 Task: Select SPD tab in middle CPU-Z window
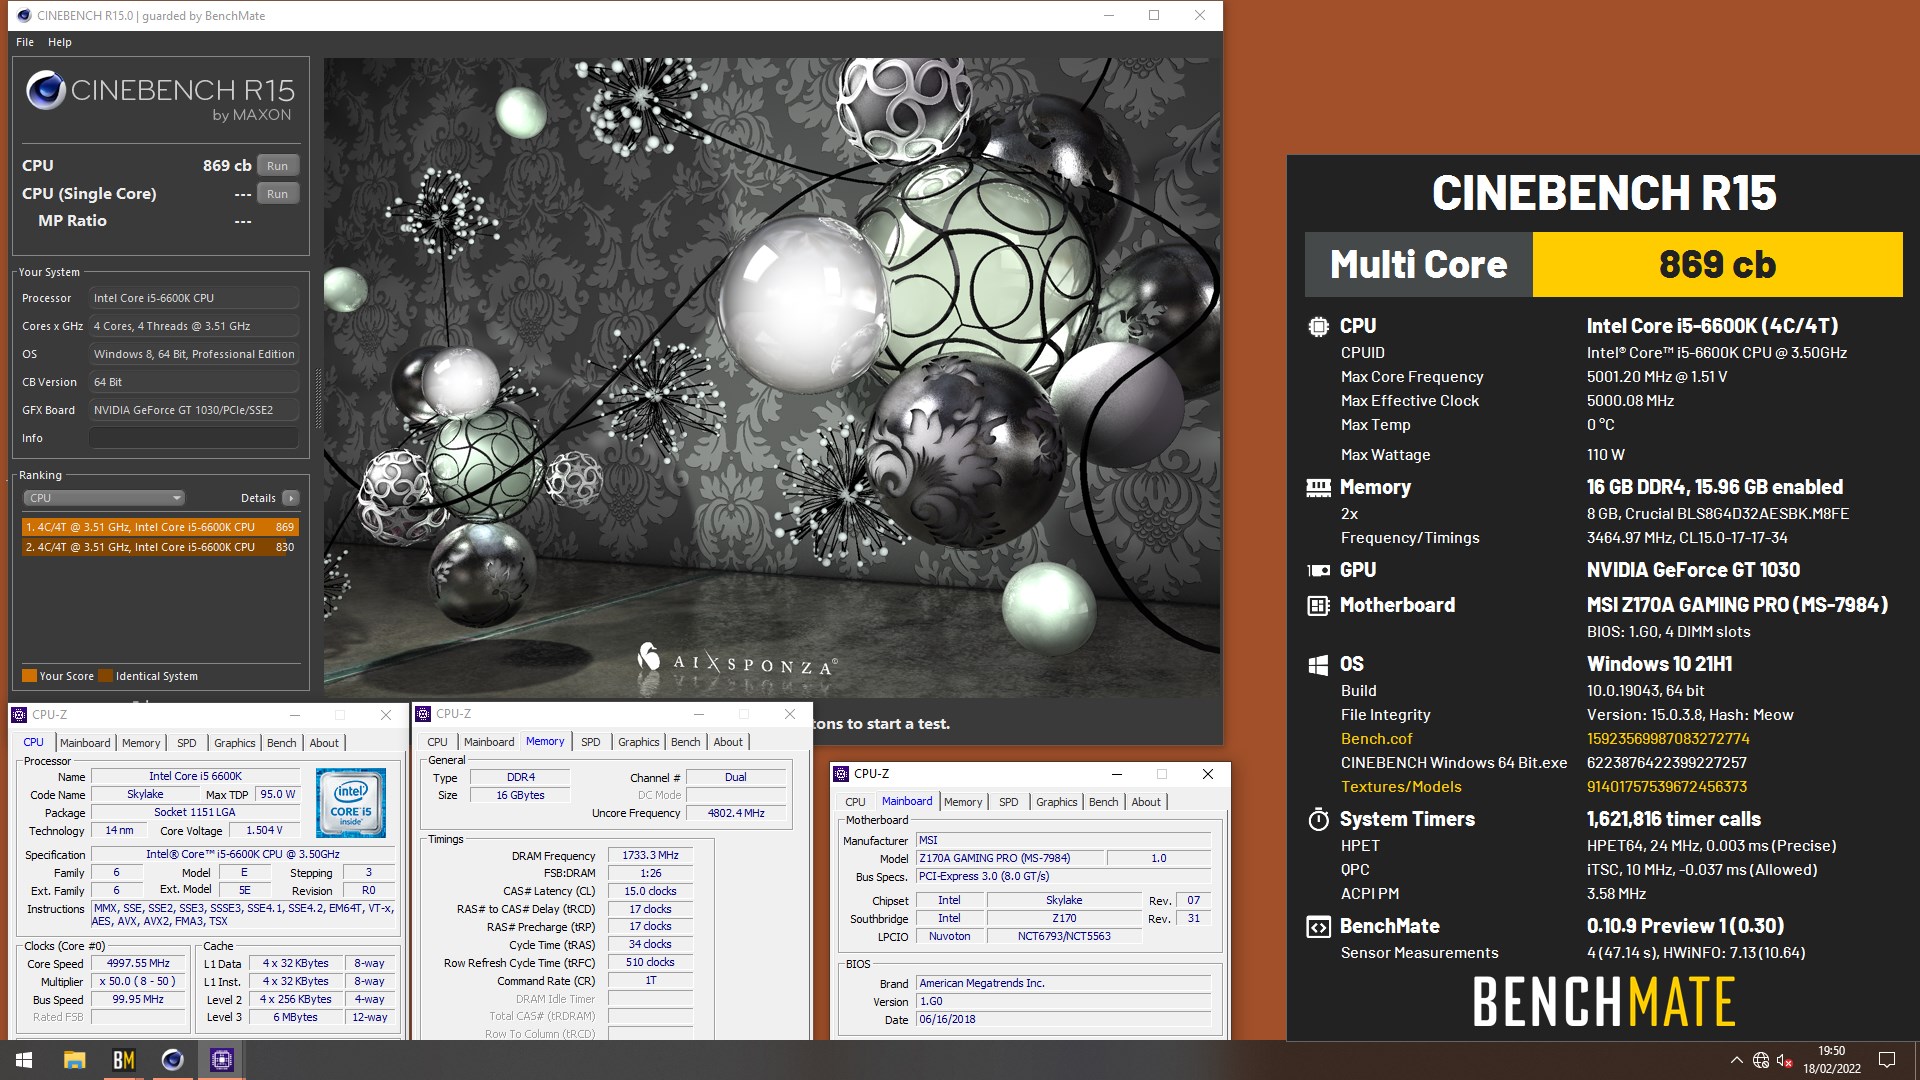coord(591,742)
